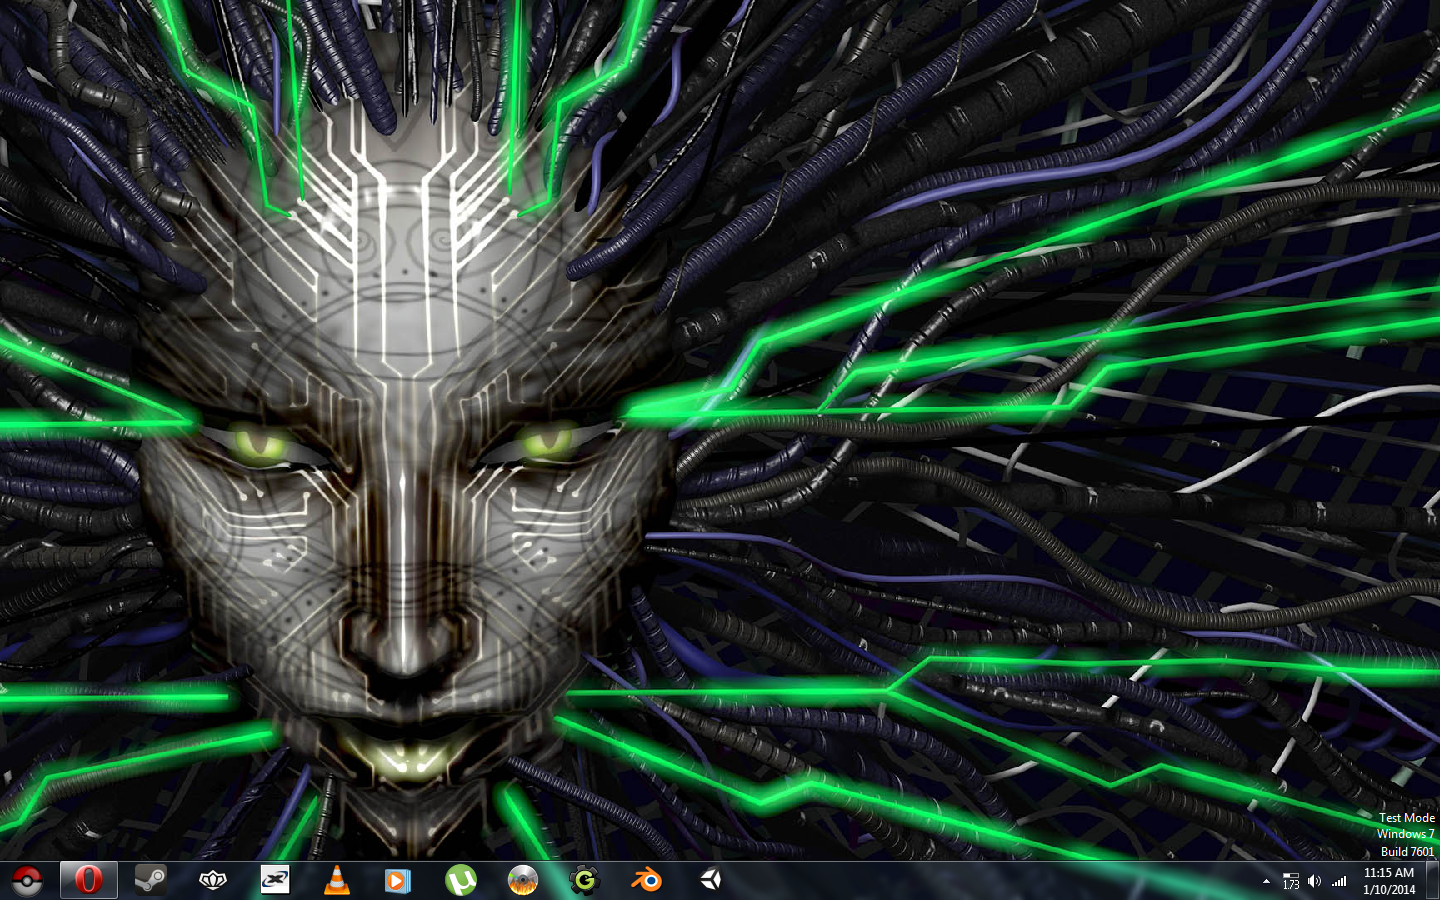Open the Pokeball Start menu button
This screenshot has height=900, width=1440.
tap(27, 881)
